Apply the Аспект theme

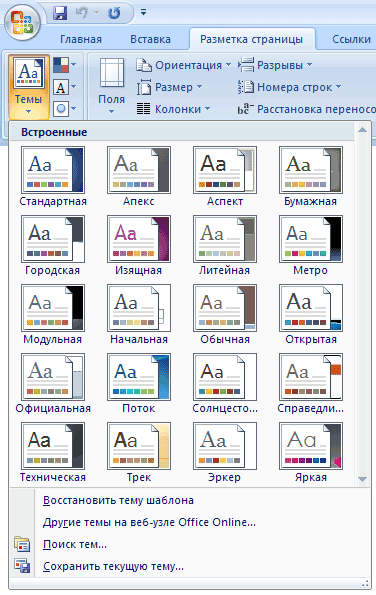[x=225, y=177]
